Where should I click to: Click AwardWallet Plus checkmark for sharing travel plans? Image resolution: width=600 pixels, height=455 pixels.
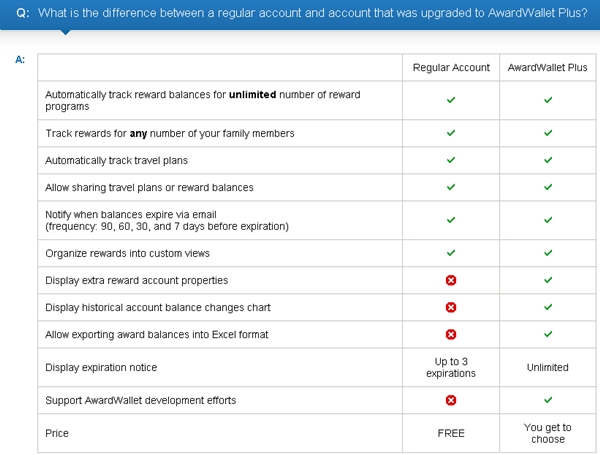tap(548, 187)
